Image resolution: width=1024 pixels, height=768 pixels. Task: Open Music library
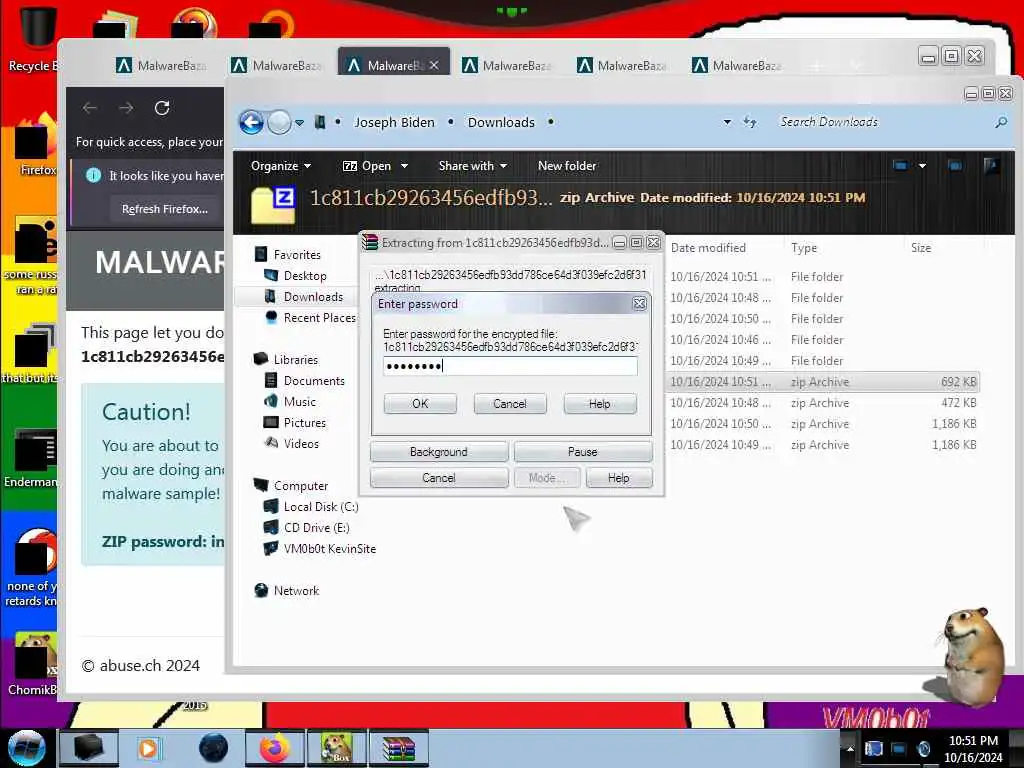[299, 402]
